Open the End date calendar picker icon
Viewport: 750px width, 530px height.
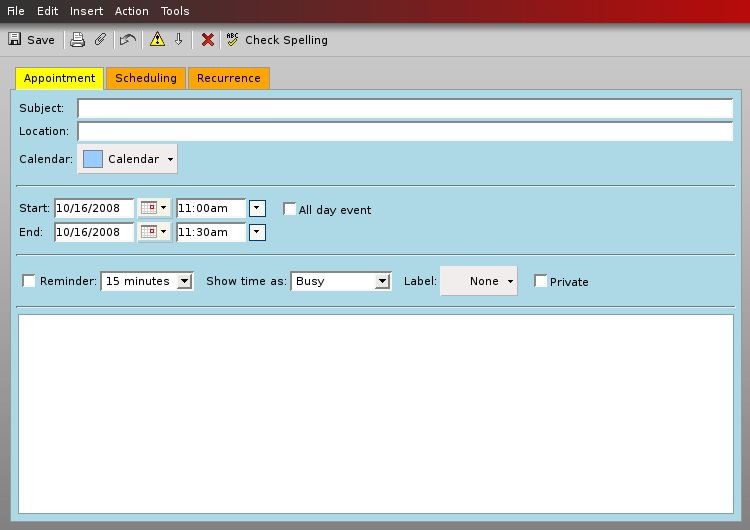pyautogui.click(x=153, y=232)
